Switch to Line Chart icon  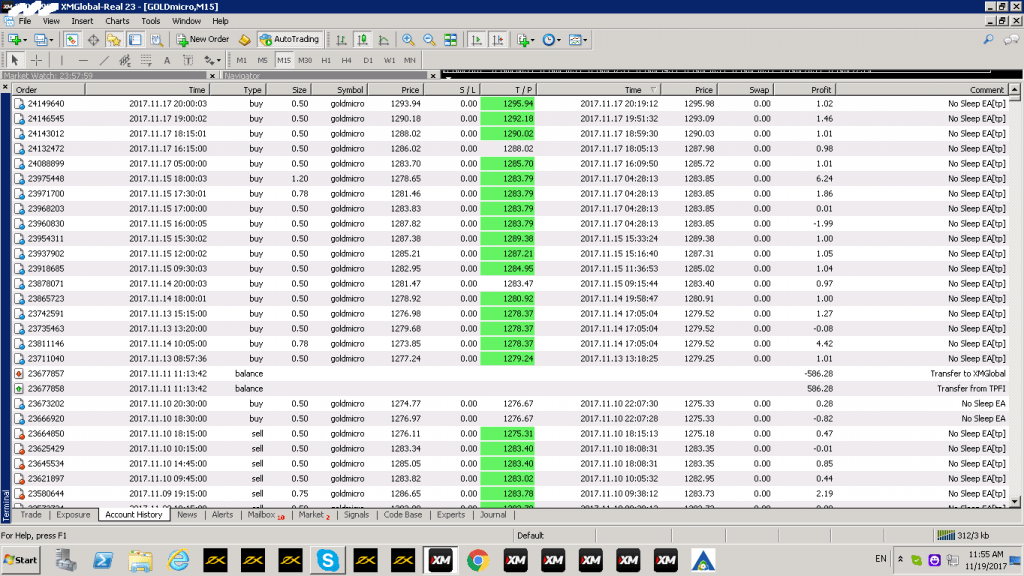point(384,40)
